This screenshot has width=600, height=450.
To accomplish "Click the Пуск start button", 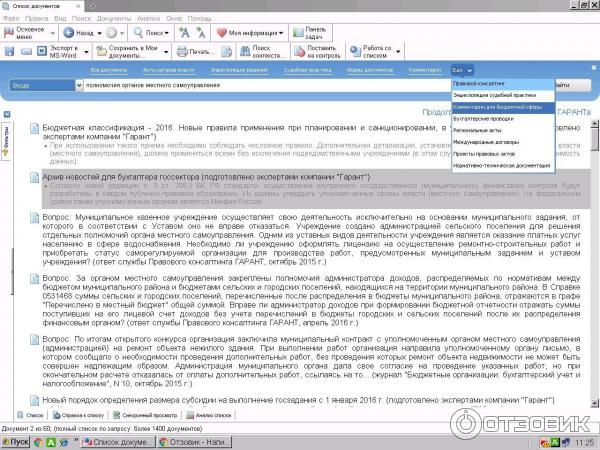I will (15, 442).
